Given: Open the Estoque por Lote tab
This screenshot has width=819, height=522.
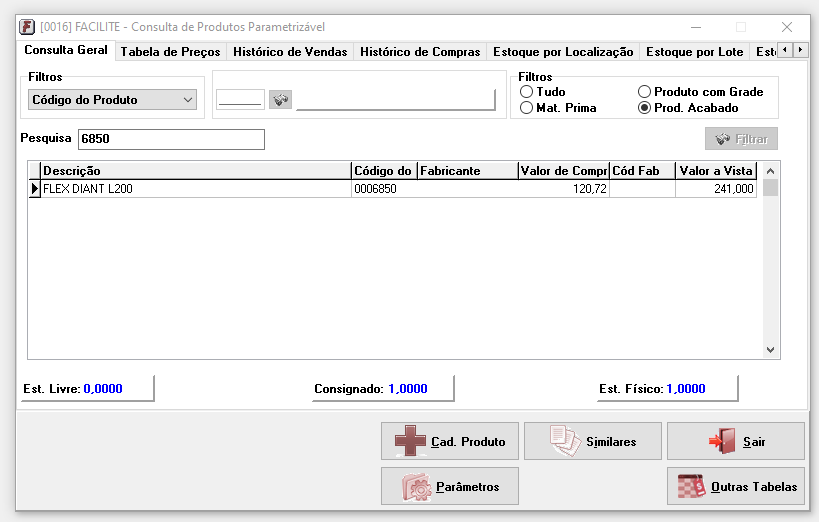Looking at the screenshot, I should pyautogui.click(x=695, y=52).
